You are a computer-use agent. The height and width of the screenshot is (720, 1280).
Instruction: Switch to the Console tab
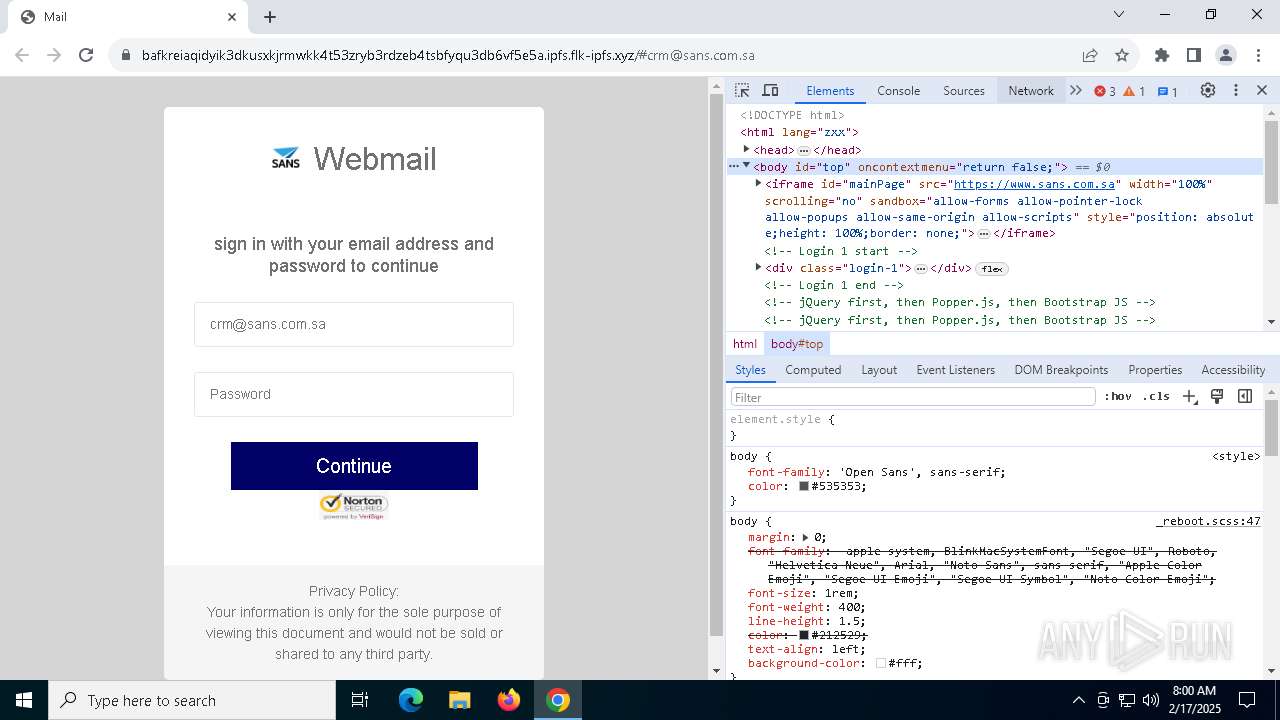click(898, 90)
